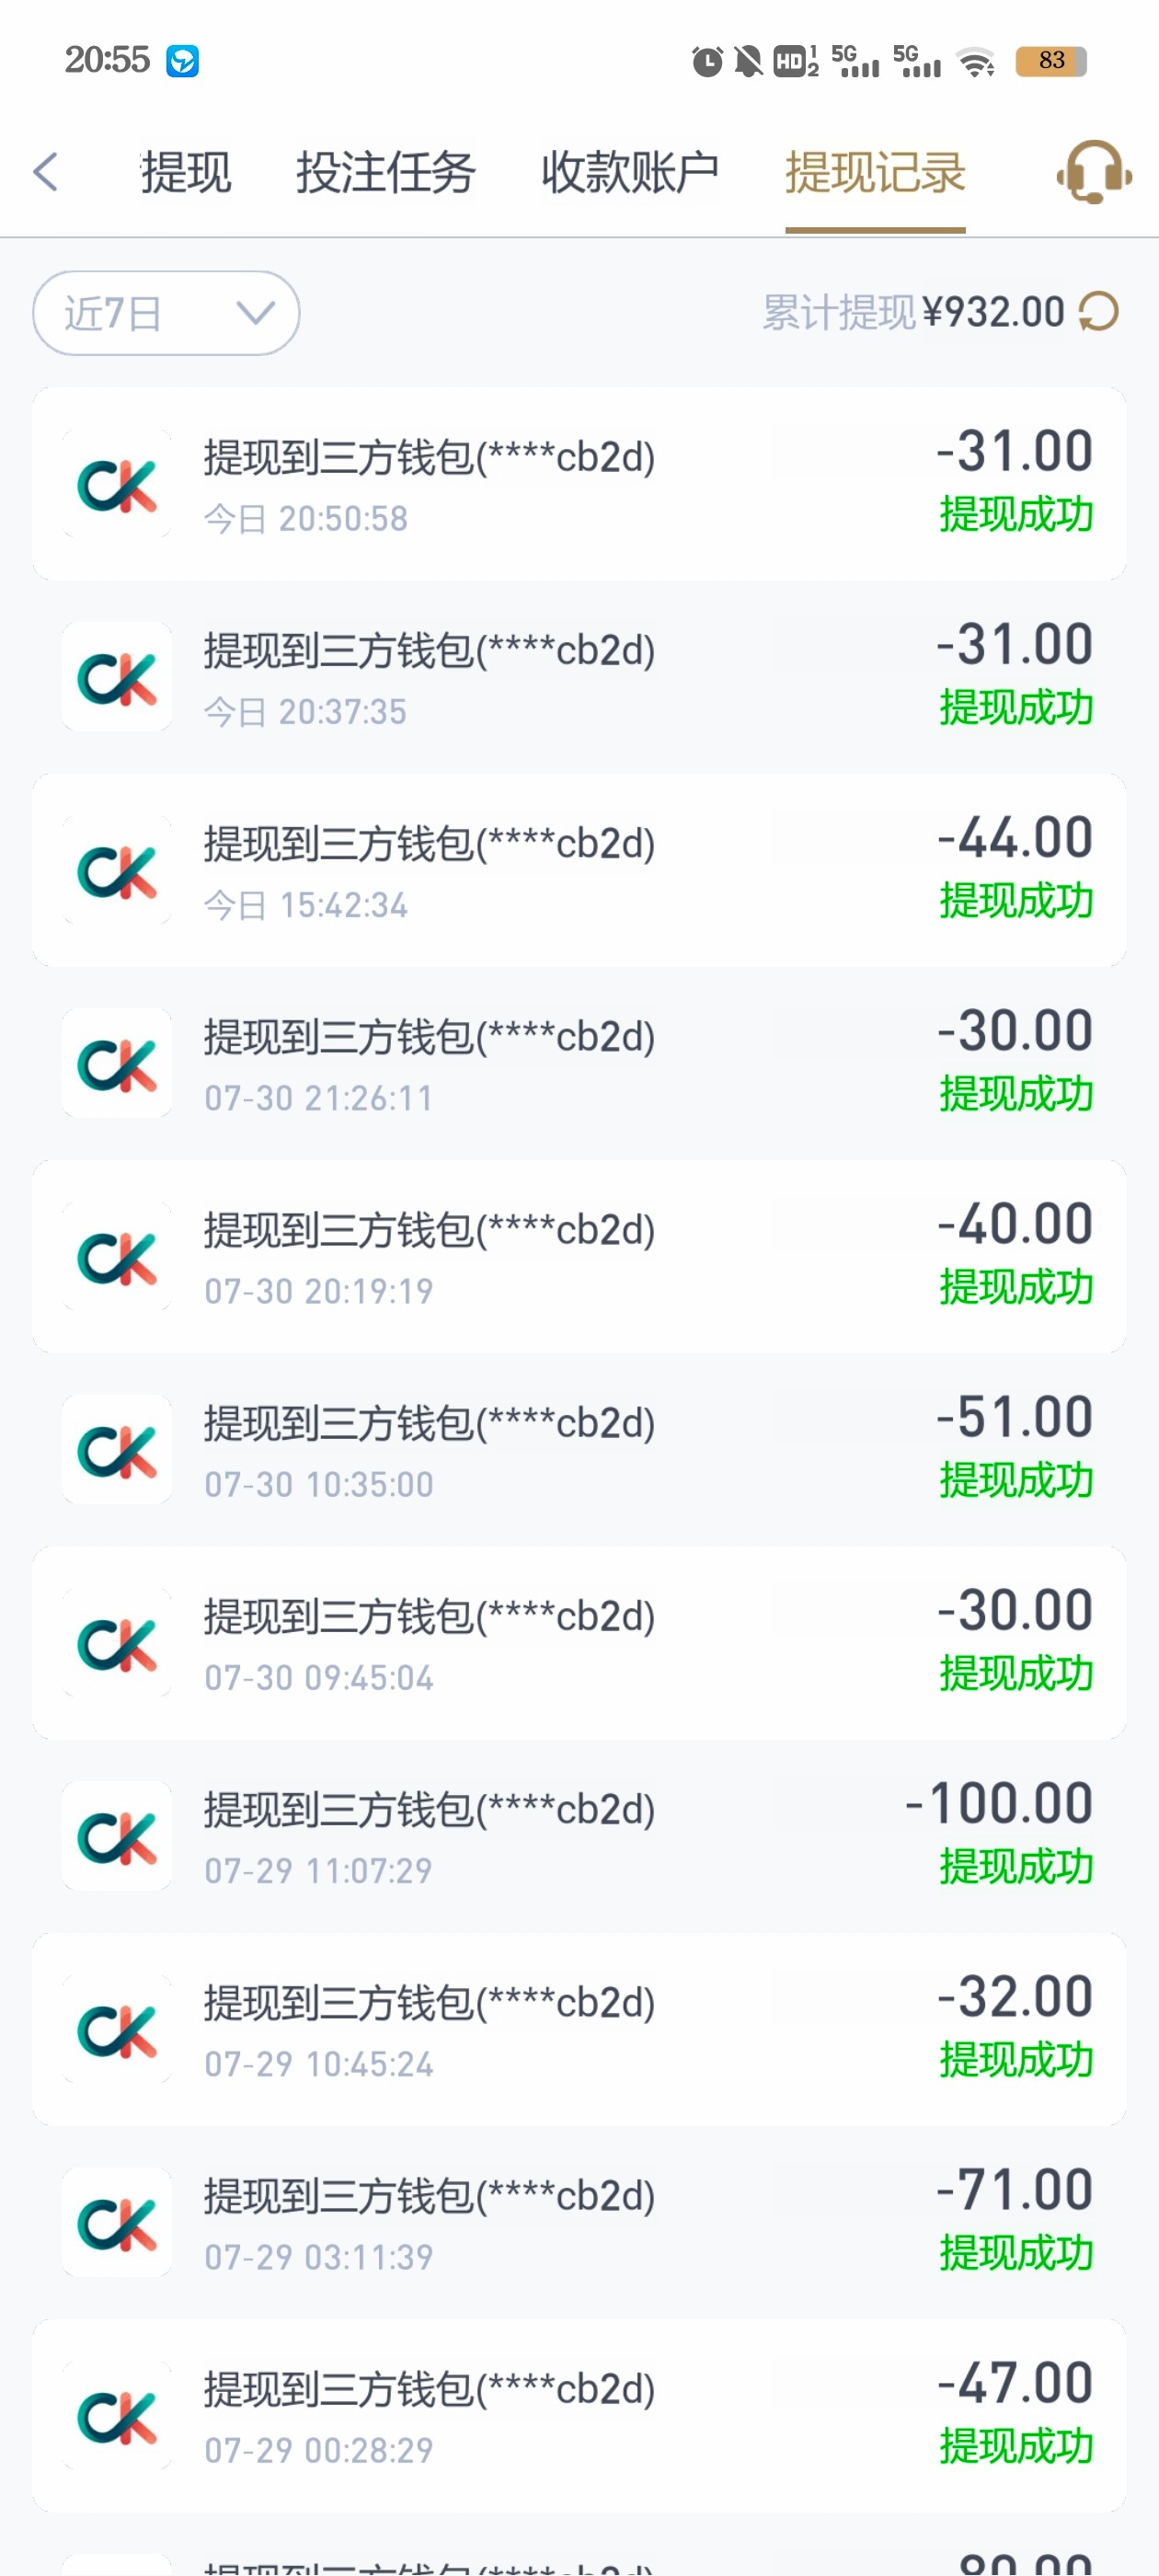Refresh the cumulative withdrawal total

tap(1098, 312)
